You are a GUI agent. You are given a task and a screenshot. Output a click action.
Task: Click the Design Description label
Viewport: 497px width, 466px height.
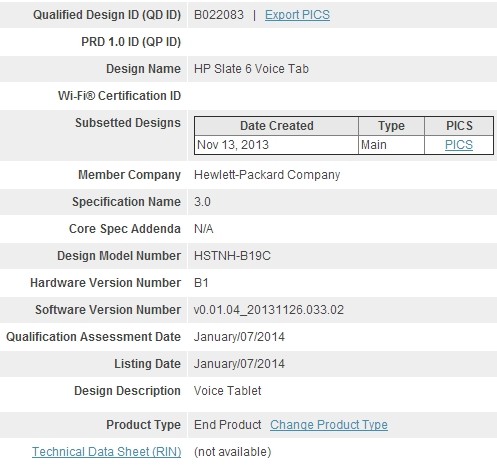127,391
